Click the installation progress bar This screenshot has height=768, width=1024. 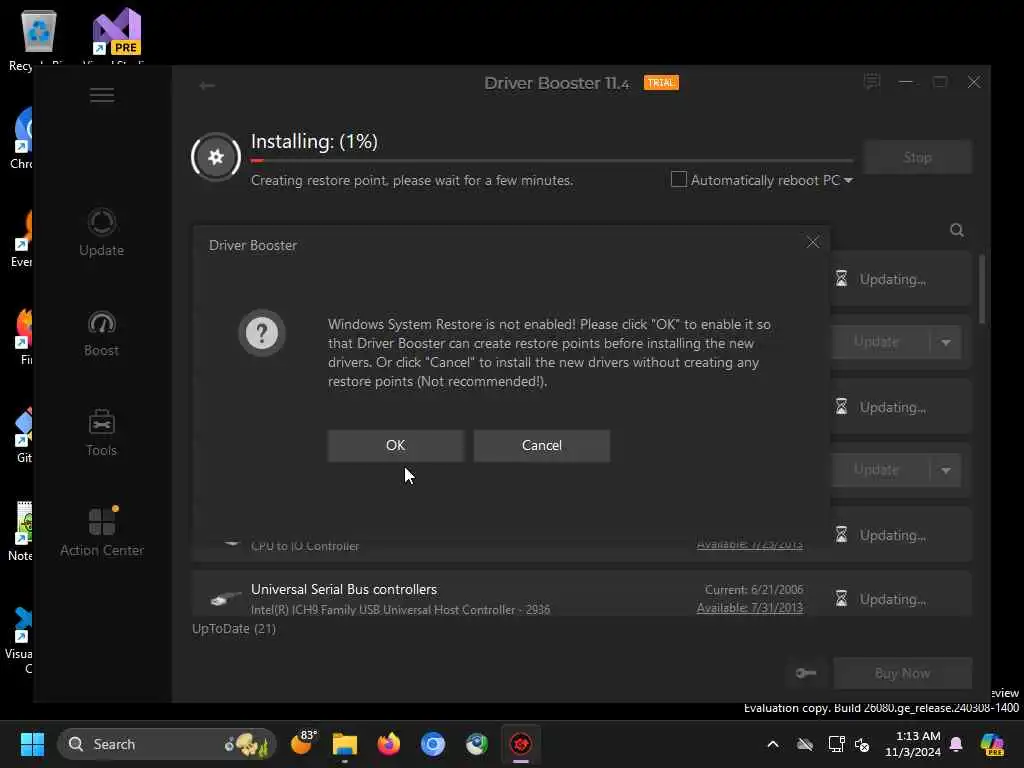point(552,160)
